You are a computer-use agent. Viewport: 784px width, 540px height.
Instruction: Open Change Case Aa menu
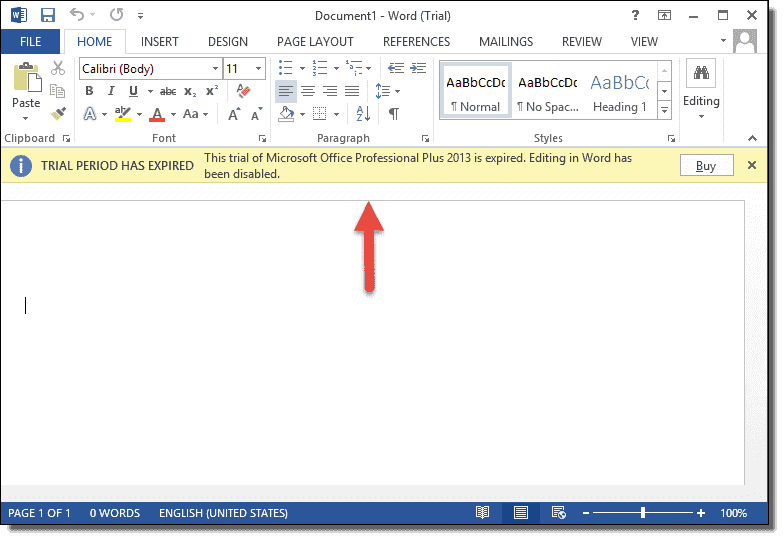point(194,114)
